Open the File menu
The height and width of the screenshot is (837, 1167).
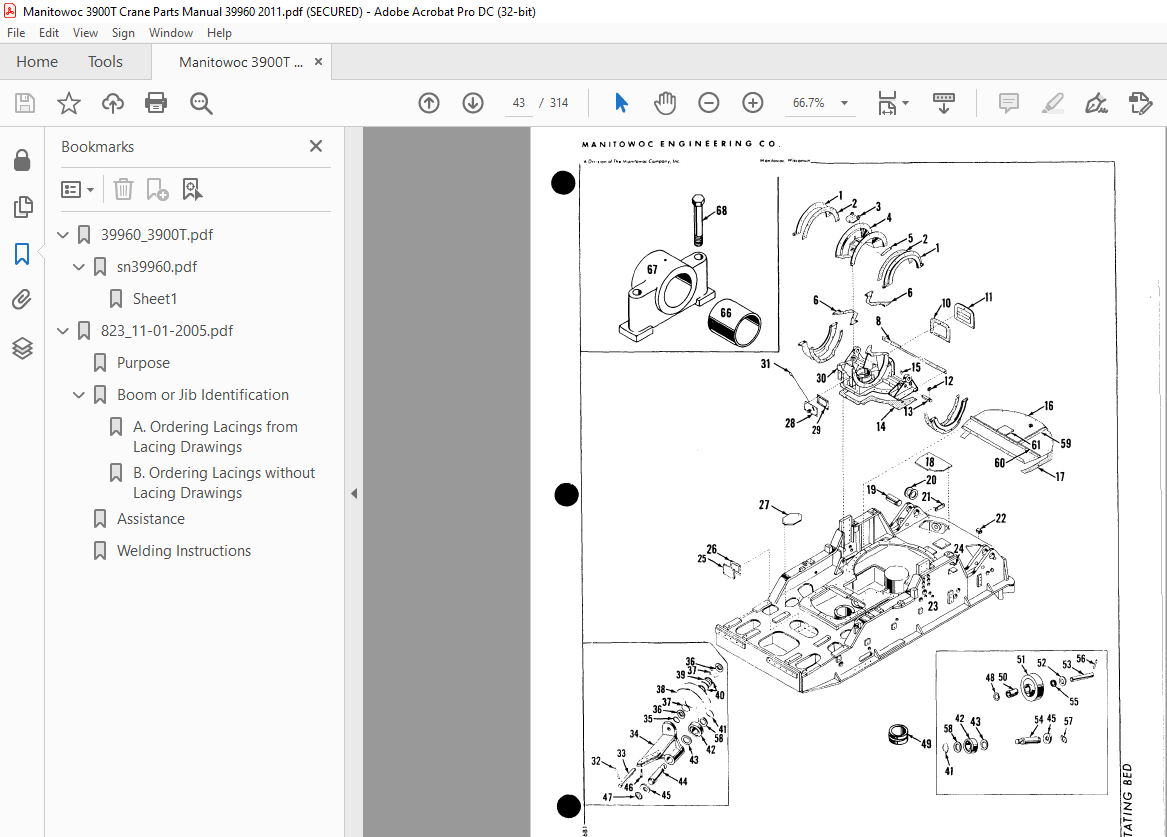point(16,33)
